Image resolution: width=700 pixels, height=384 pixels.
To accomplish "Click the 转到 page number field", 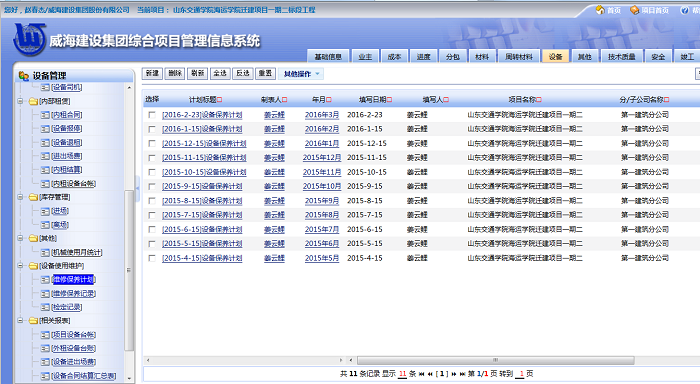I will tap(521, 374).
